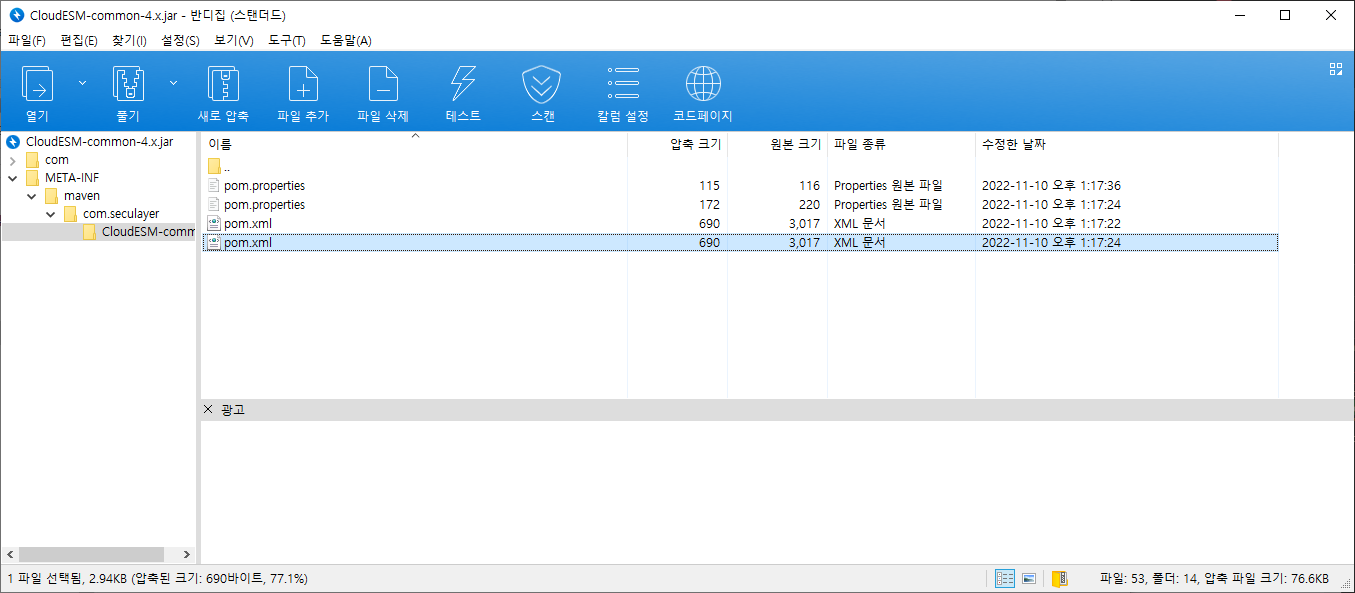
Task: Sort by the 압축 크기 column header
Action: tap(677, 144)
